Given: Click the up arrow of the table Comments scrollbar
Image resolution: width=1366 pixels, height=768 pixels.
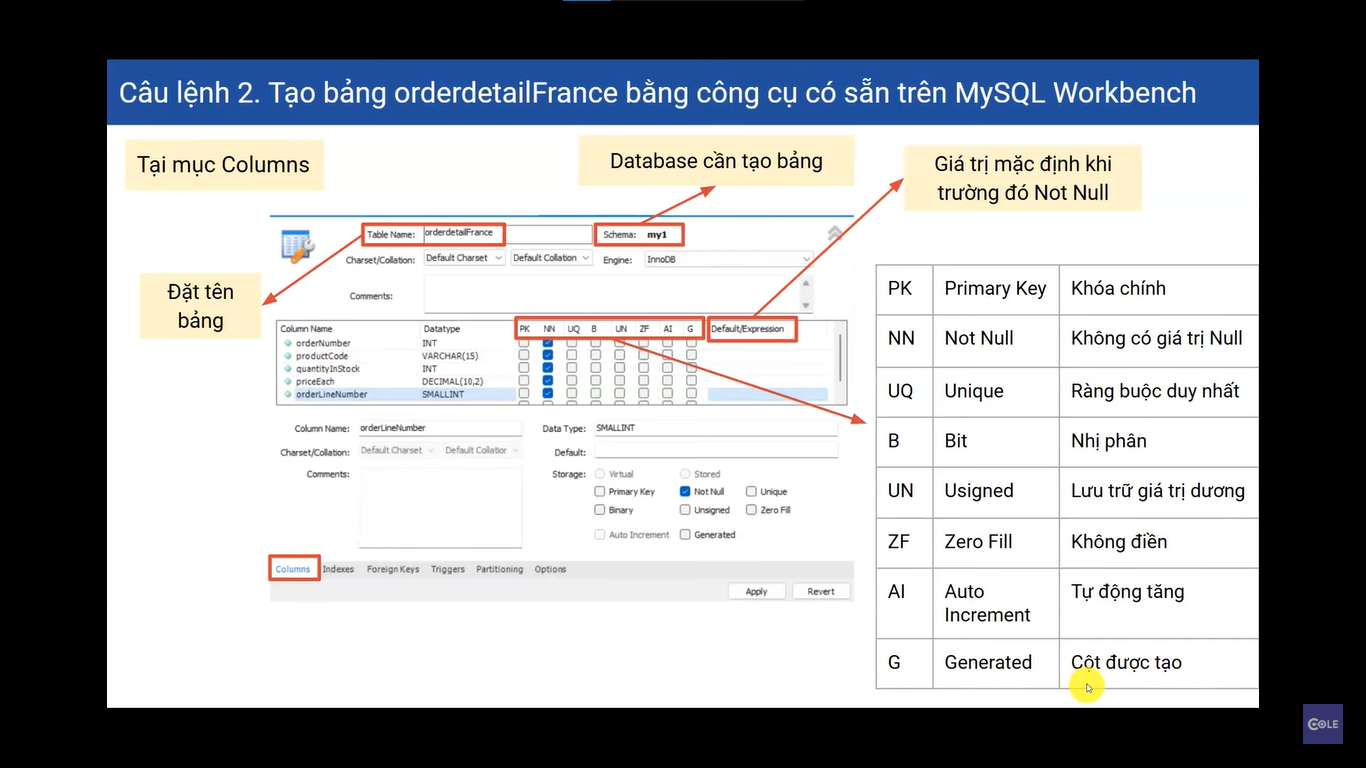Looking at the screenshot, I should tap(806, 283).
